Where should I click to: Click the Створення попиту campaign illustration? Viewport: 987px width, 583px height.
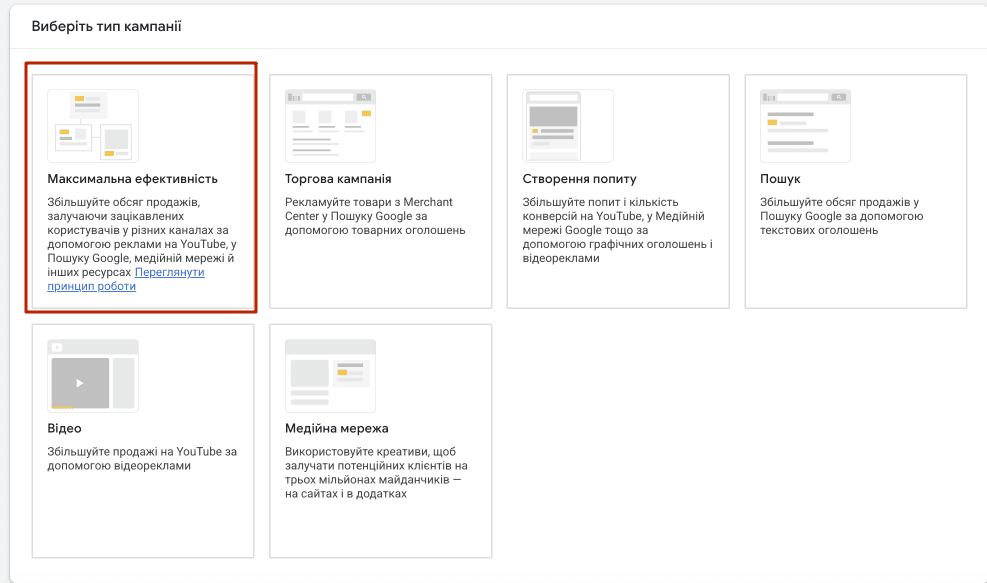(568, 126)
